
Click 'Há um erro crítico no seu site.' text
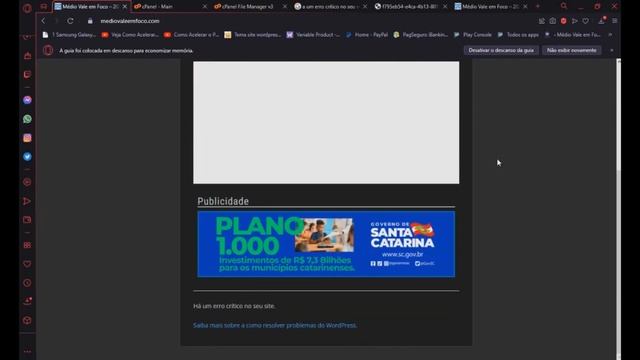coord(234,306)
